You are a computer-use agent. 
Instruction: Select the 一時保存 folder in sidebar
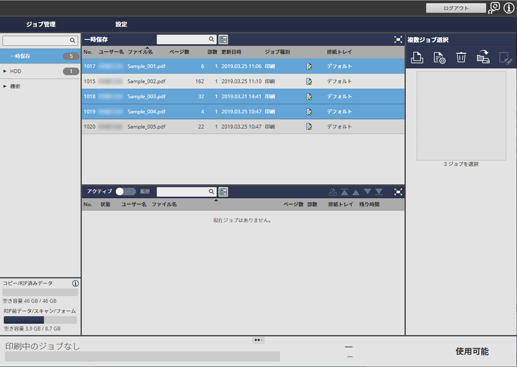(x=40, y=56)
